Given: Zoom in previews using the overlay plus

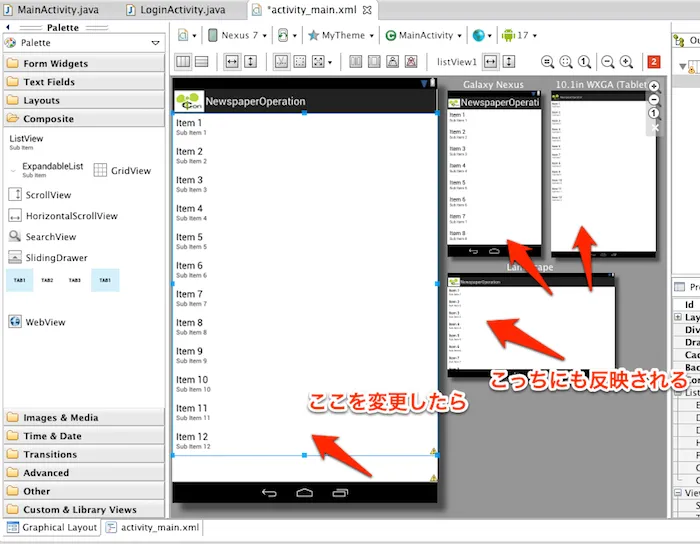Looking at the screenshot, I should pyautogui.click(x=654, y=86).
